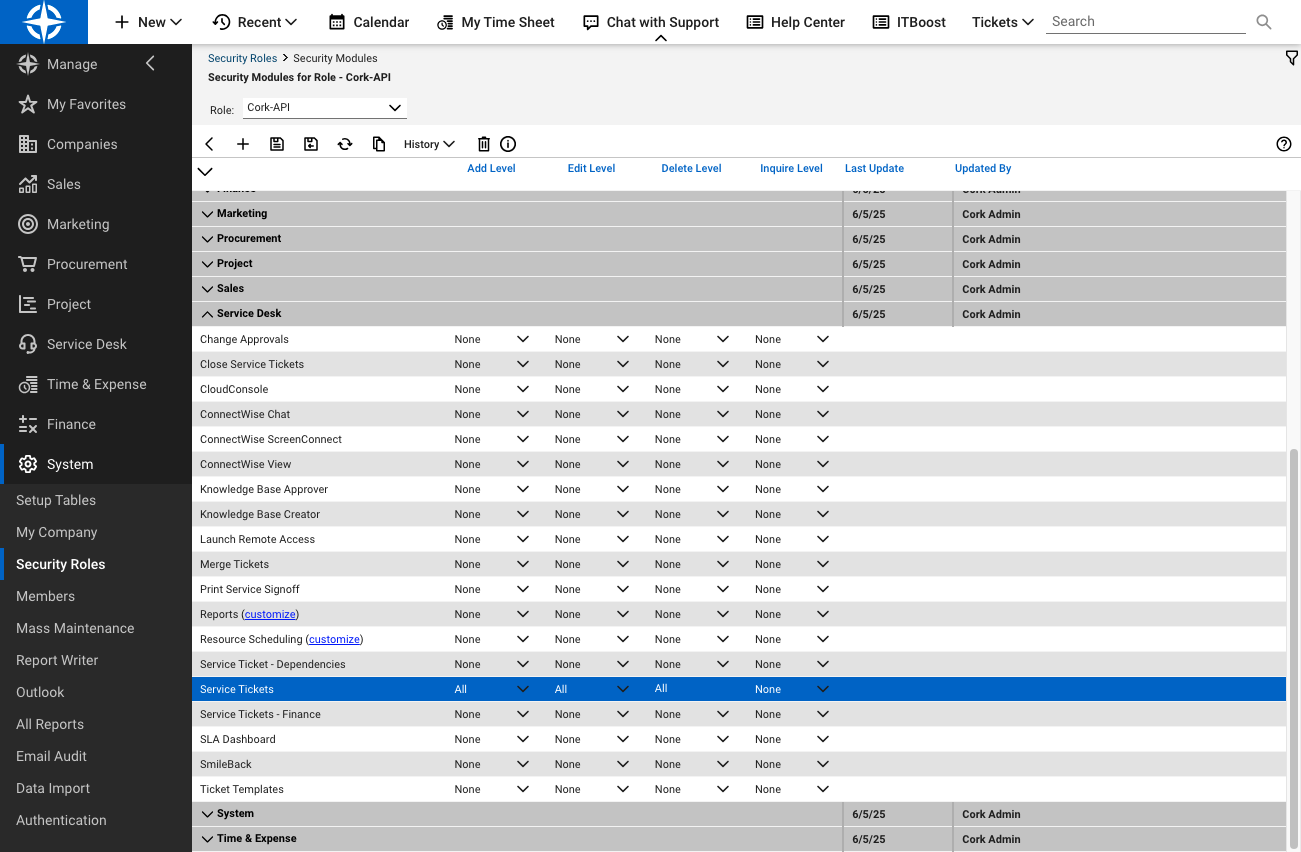Viewport: 1301px width, 852px height.
Task: Open the Recent menu
Action: (255, 22)
